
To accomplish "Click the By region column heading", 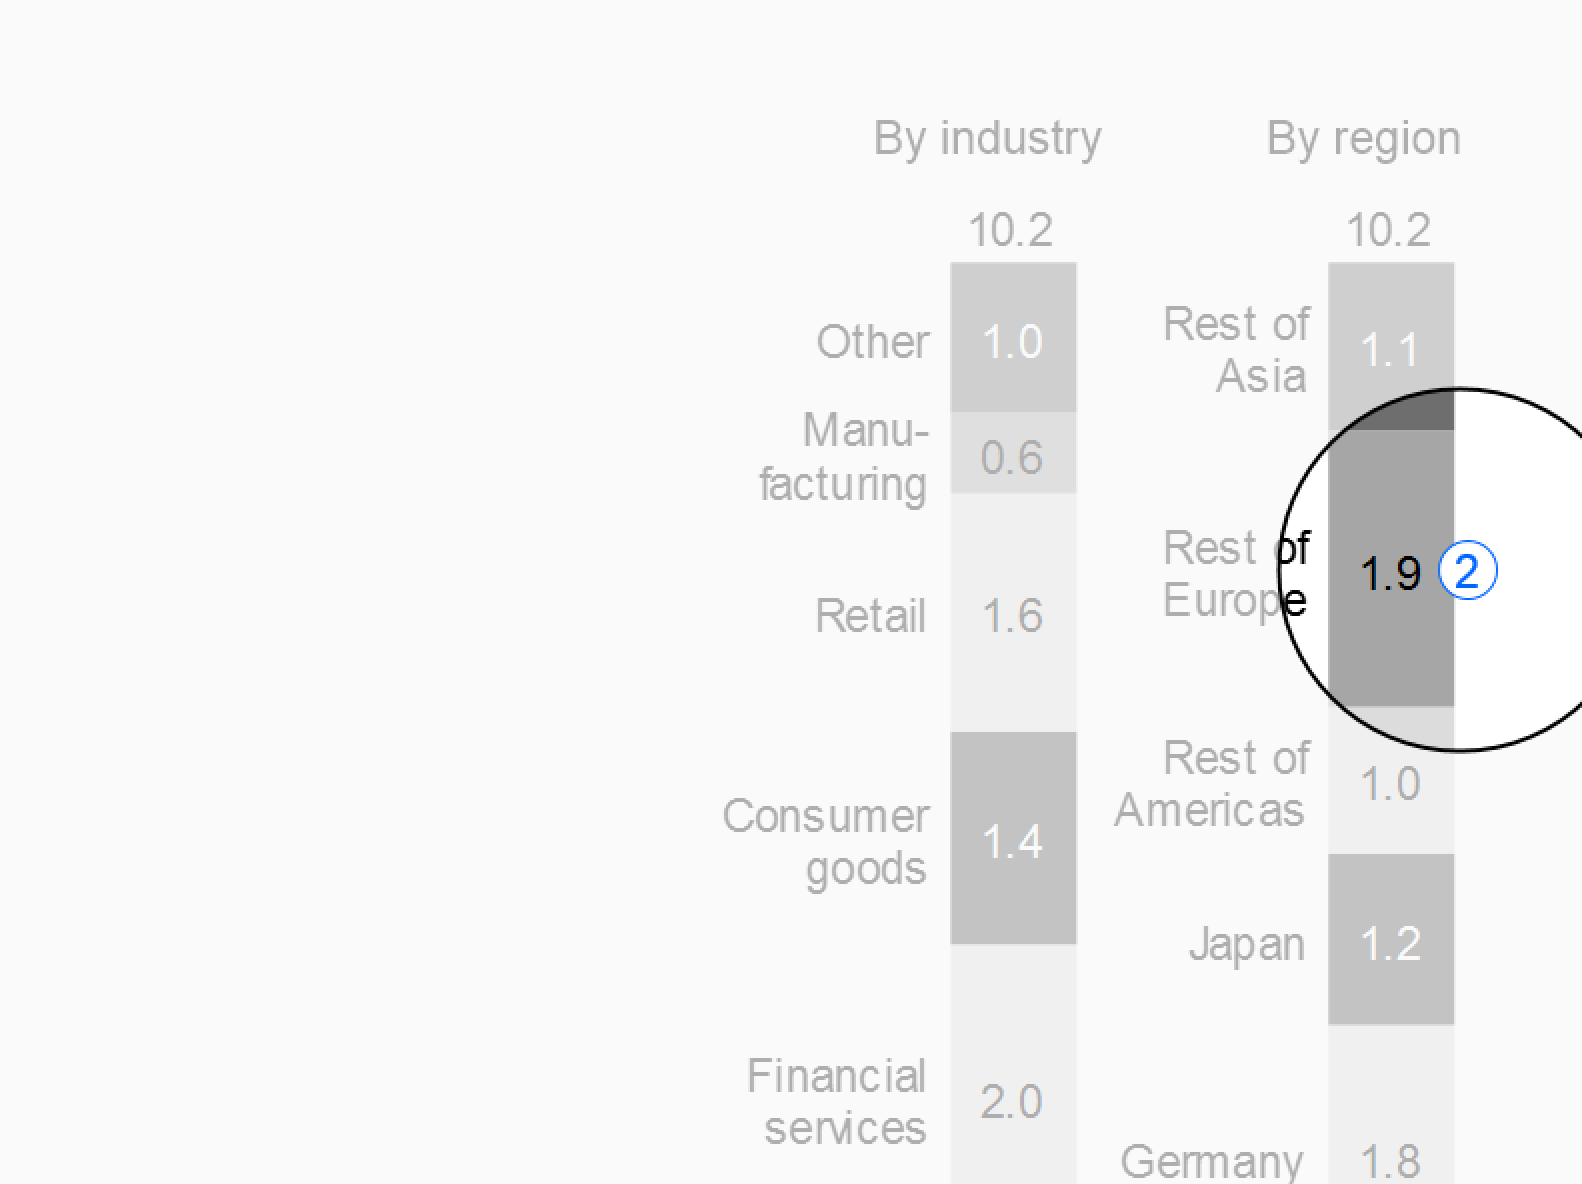I will click(1363, 138).
